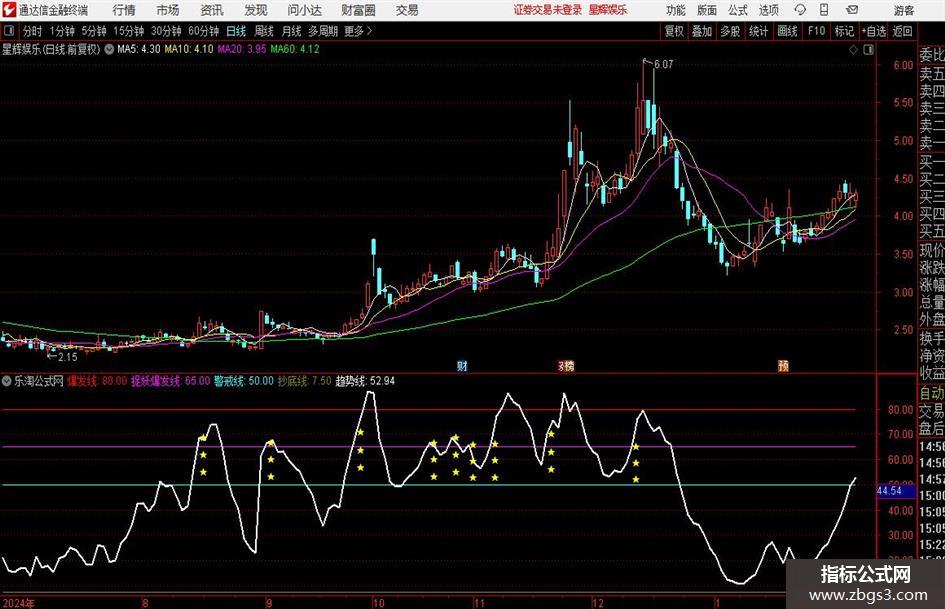Click the 预 marker on chart

783,365
